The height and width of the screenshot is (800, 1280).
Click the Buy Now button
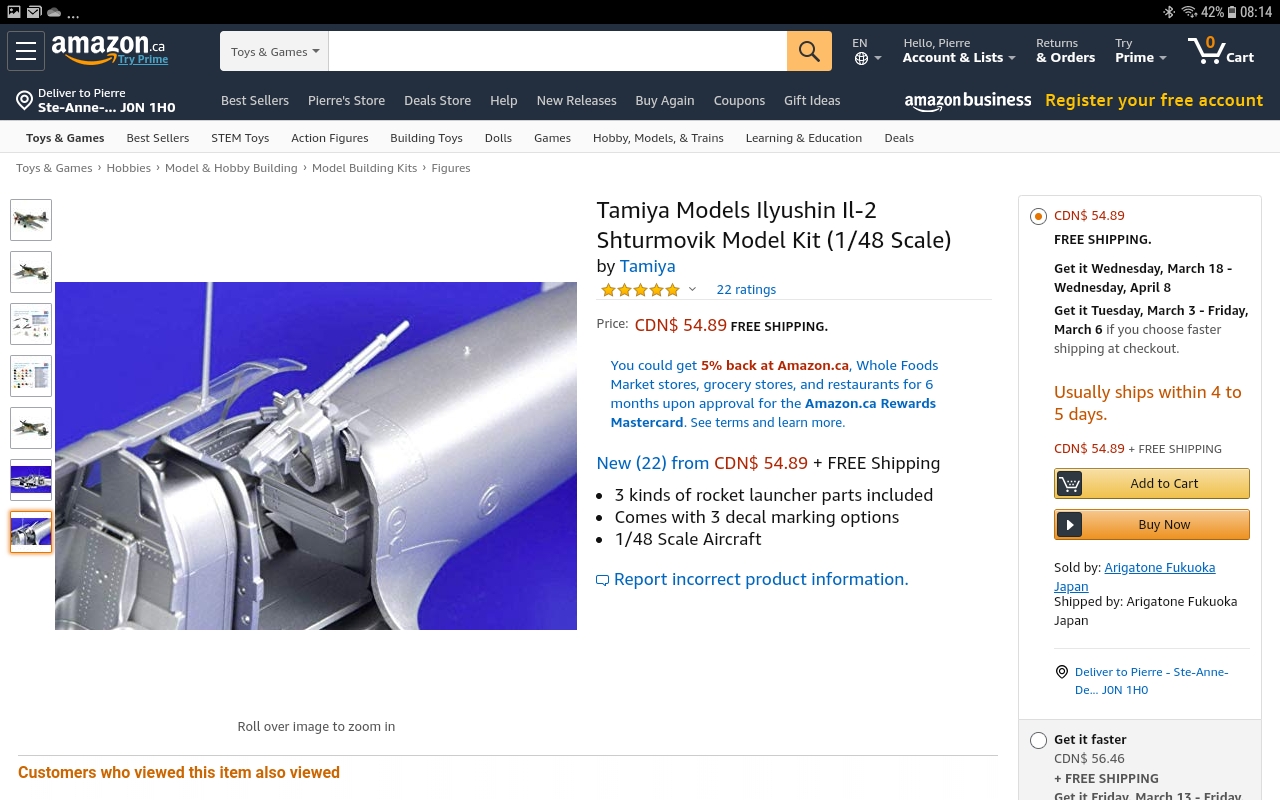click(x=1152, y=524)
